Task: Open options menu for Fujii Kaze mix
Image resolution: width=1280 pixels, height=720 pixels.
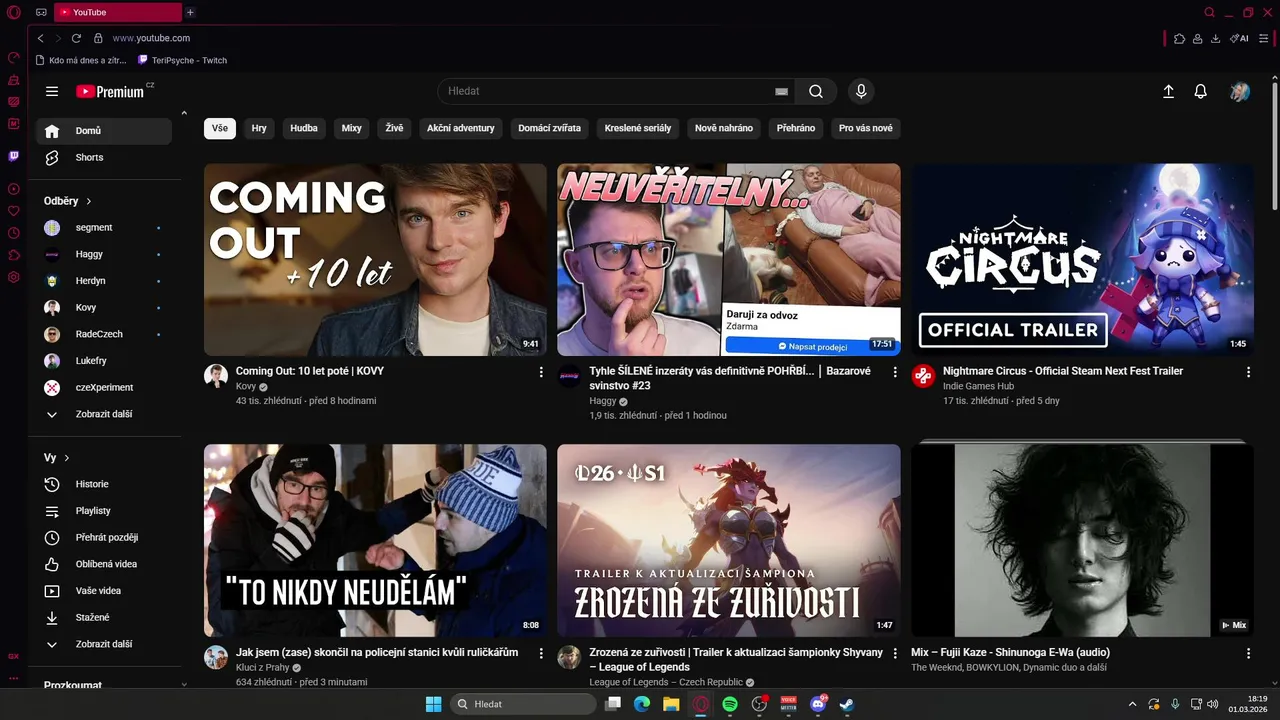Action: 1248,653
